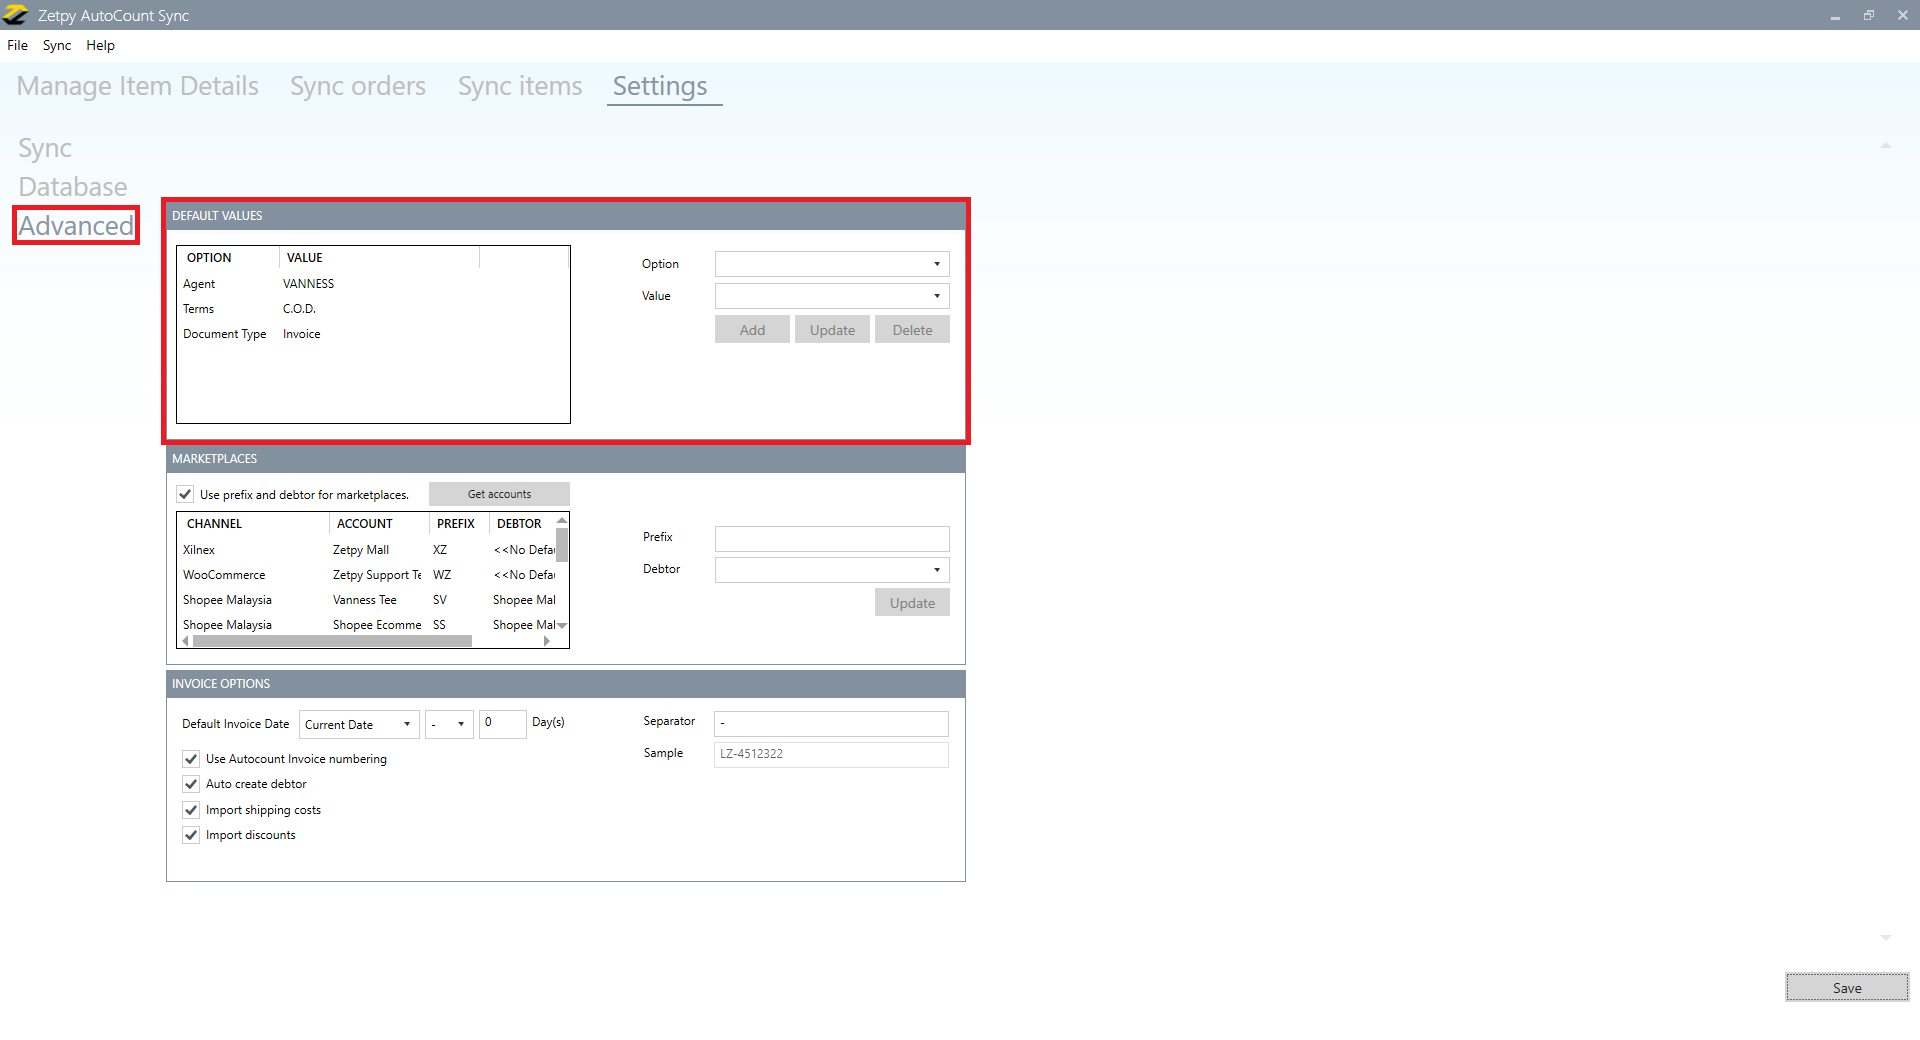
Task: Click the CHANNEL column header
Action: 254,524
